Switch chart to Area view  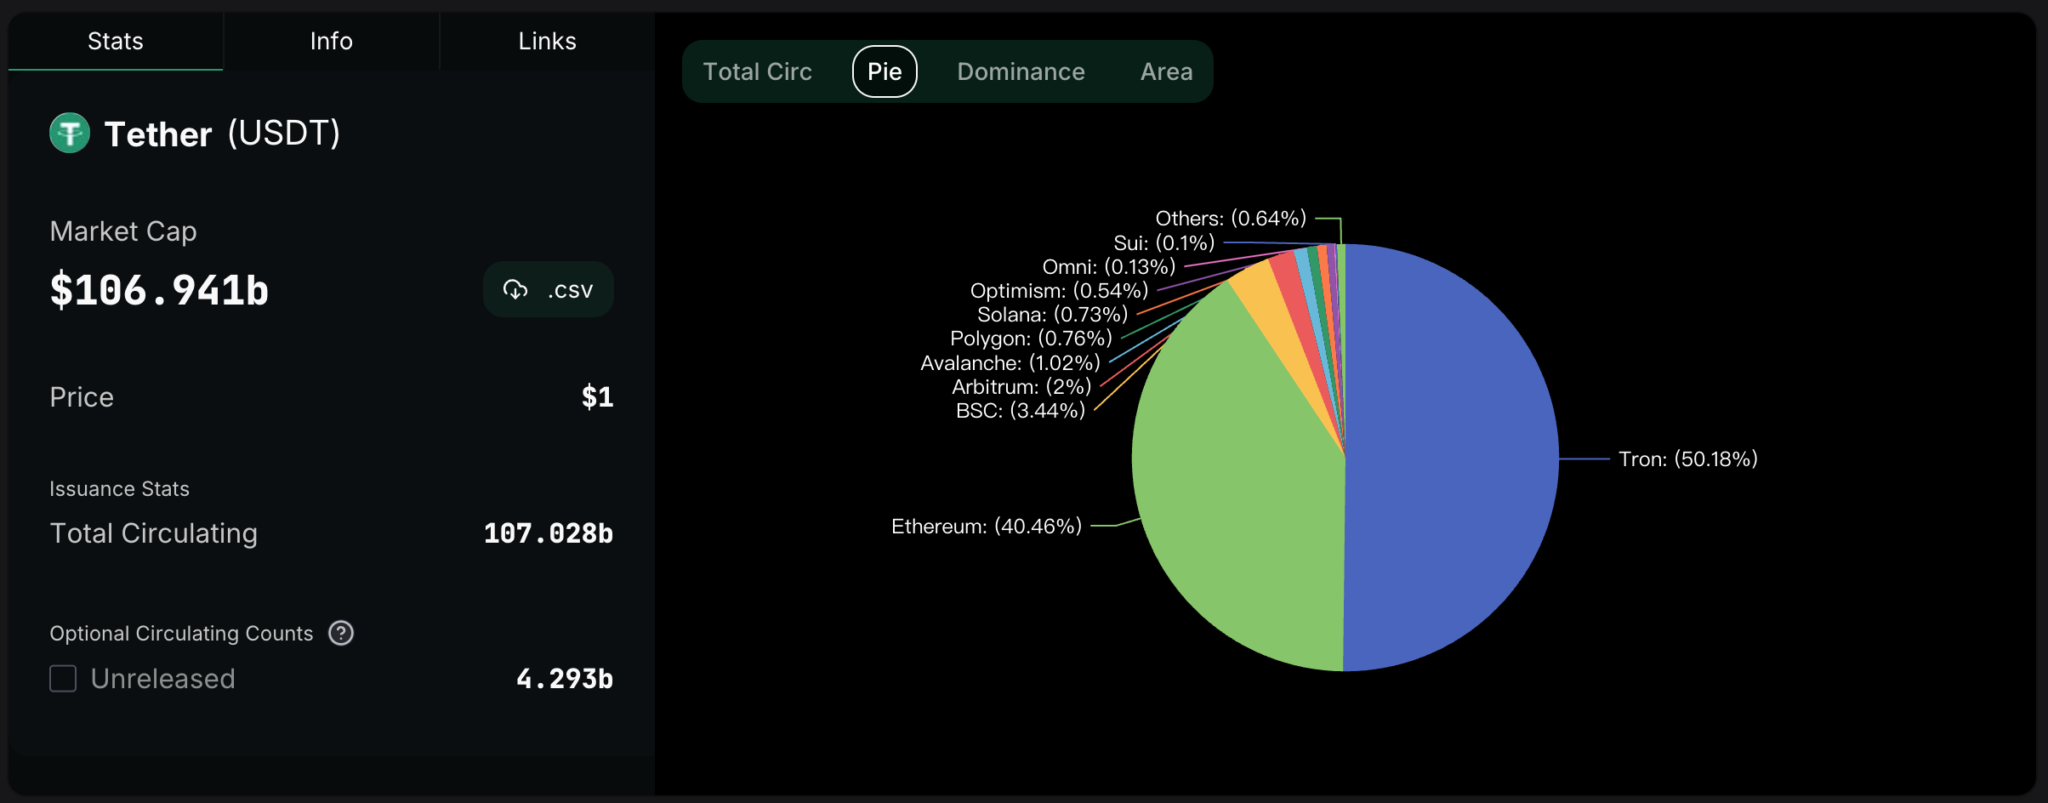click(1166, 72)
